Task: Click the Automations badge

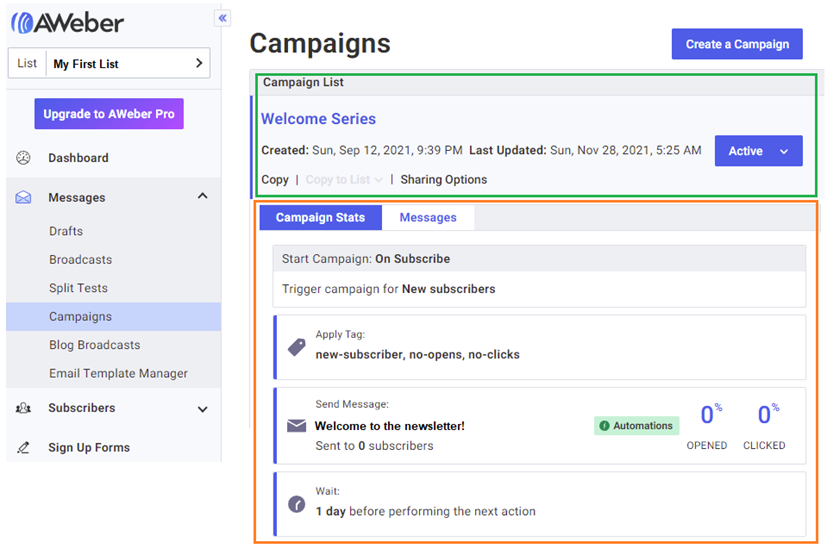Action: pyautogui.click(x=637, y=426)
